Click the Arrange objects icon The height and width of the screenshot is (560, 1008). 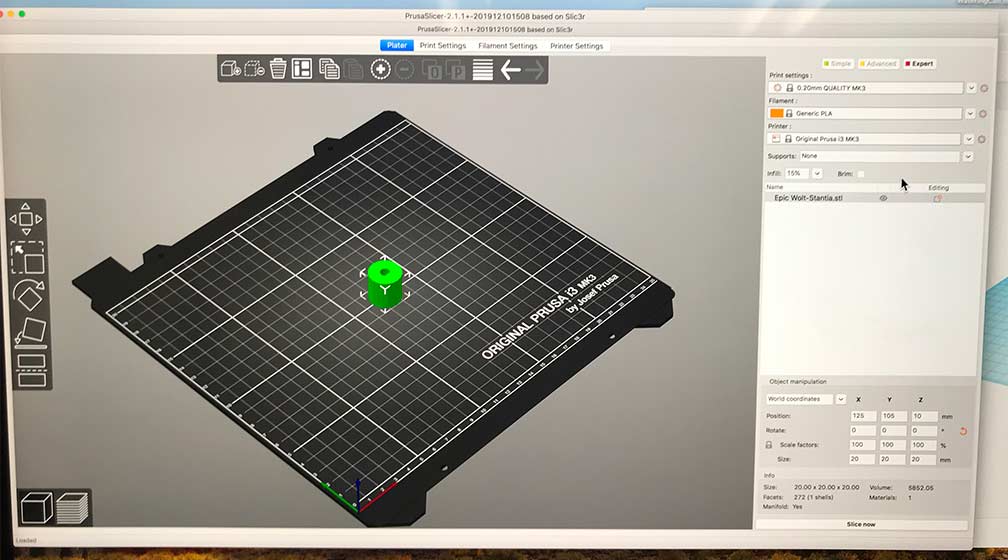pyautogui.click(x=302, y=68)
